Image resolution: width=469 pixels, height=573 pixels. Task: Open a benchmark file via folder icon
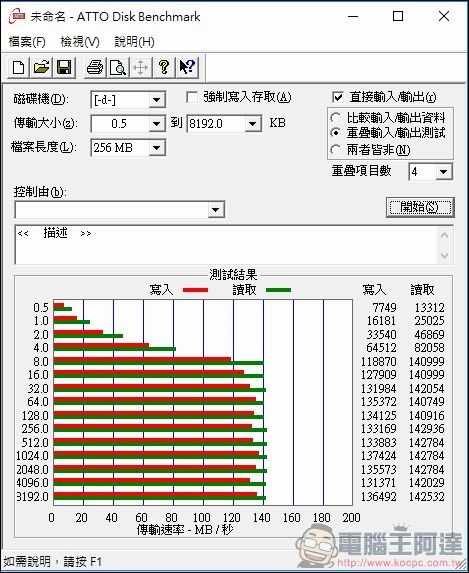(x=41, y=68)
